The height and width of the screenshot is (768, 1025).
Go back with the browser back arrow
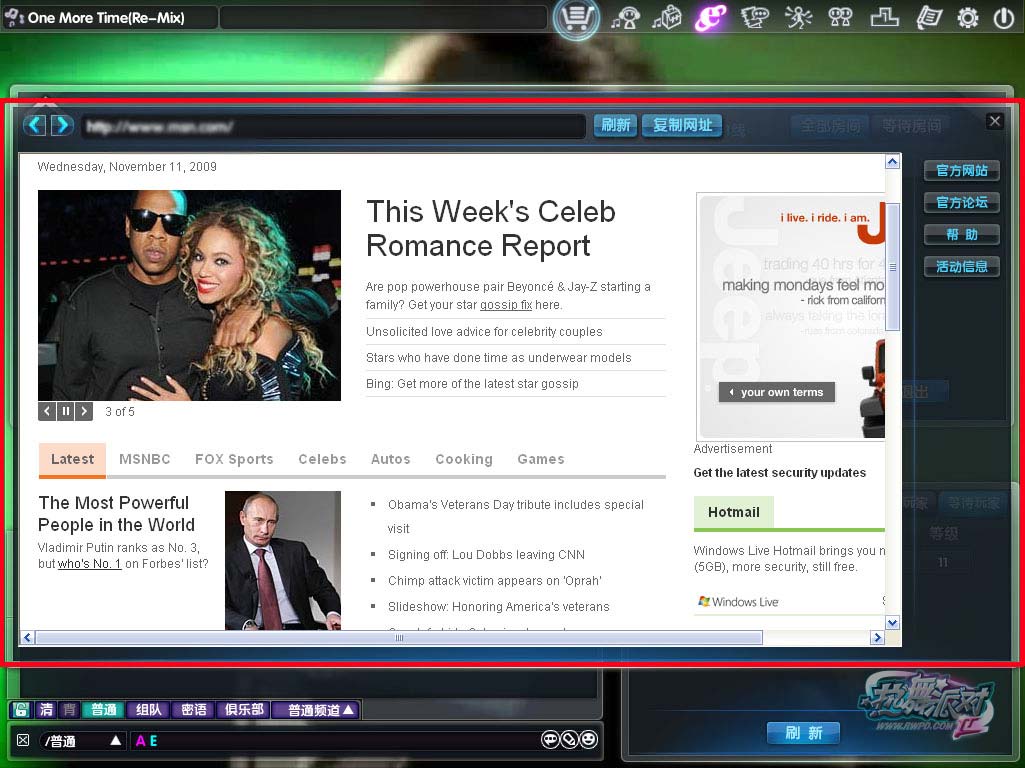(x=35, y=125)
